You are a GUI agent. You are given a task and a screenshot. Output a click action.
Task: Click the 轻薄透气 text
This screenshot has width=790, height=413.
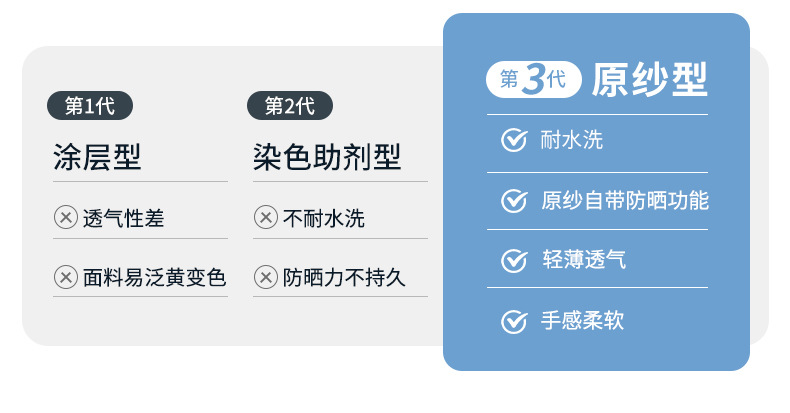tap(583, 260)
